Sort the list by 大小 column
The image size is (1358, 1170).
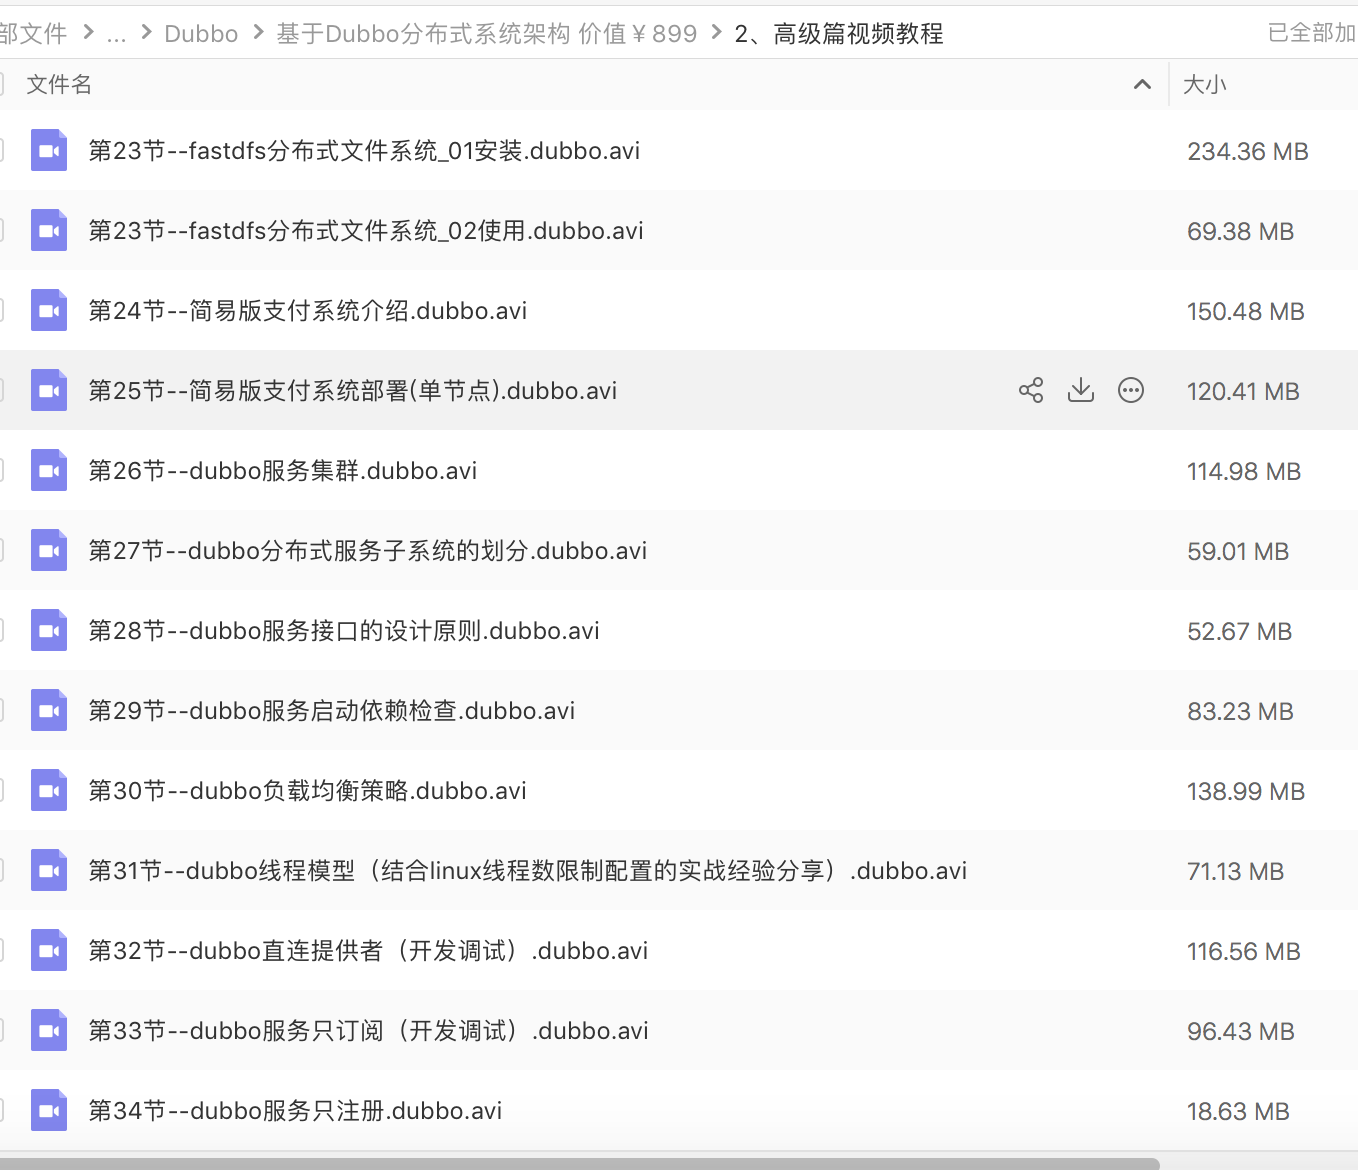click(1204, 85)
